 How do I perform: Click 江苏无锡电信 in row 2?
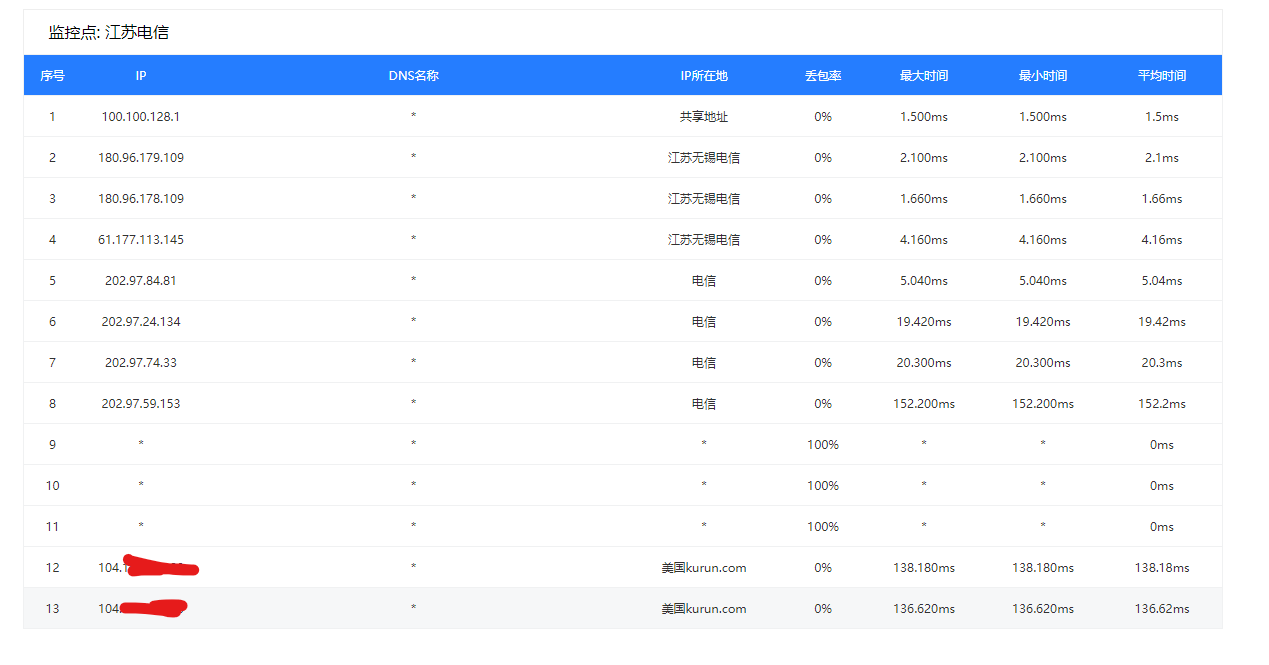[704, 158]
